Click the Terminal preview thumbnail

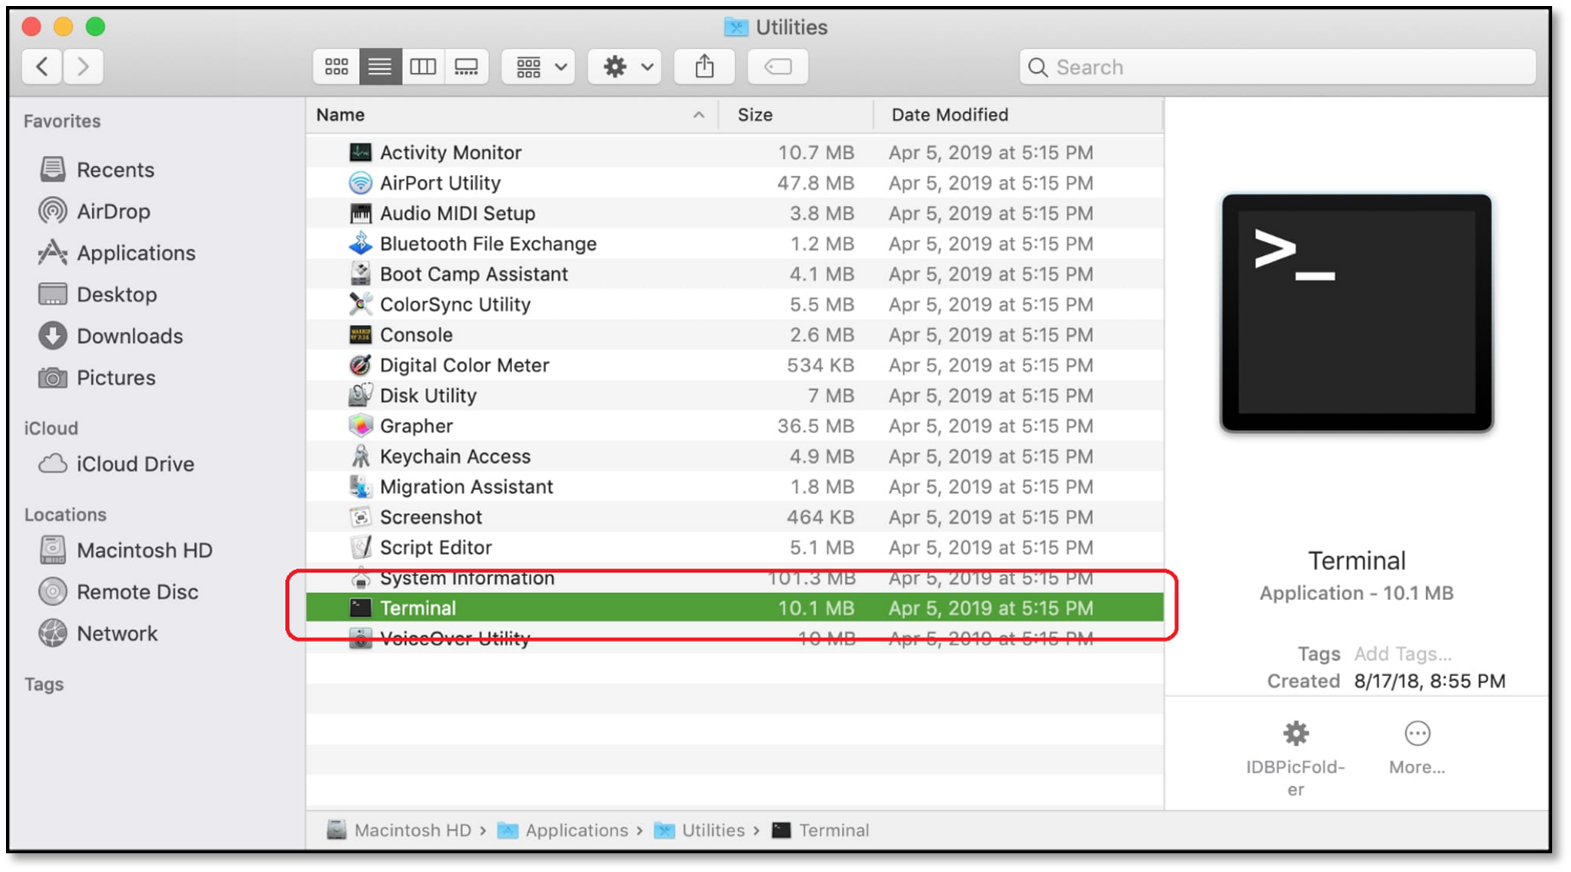(1357, 313)
